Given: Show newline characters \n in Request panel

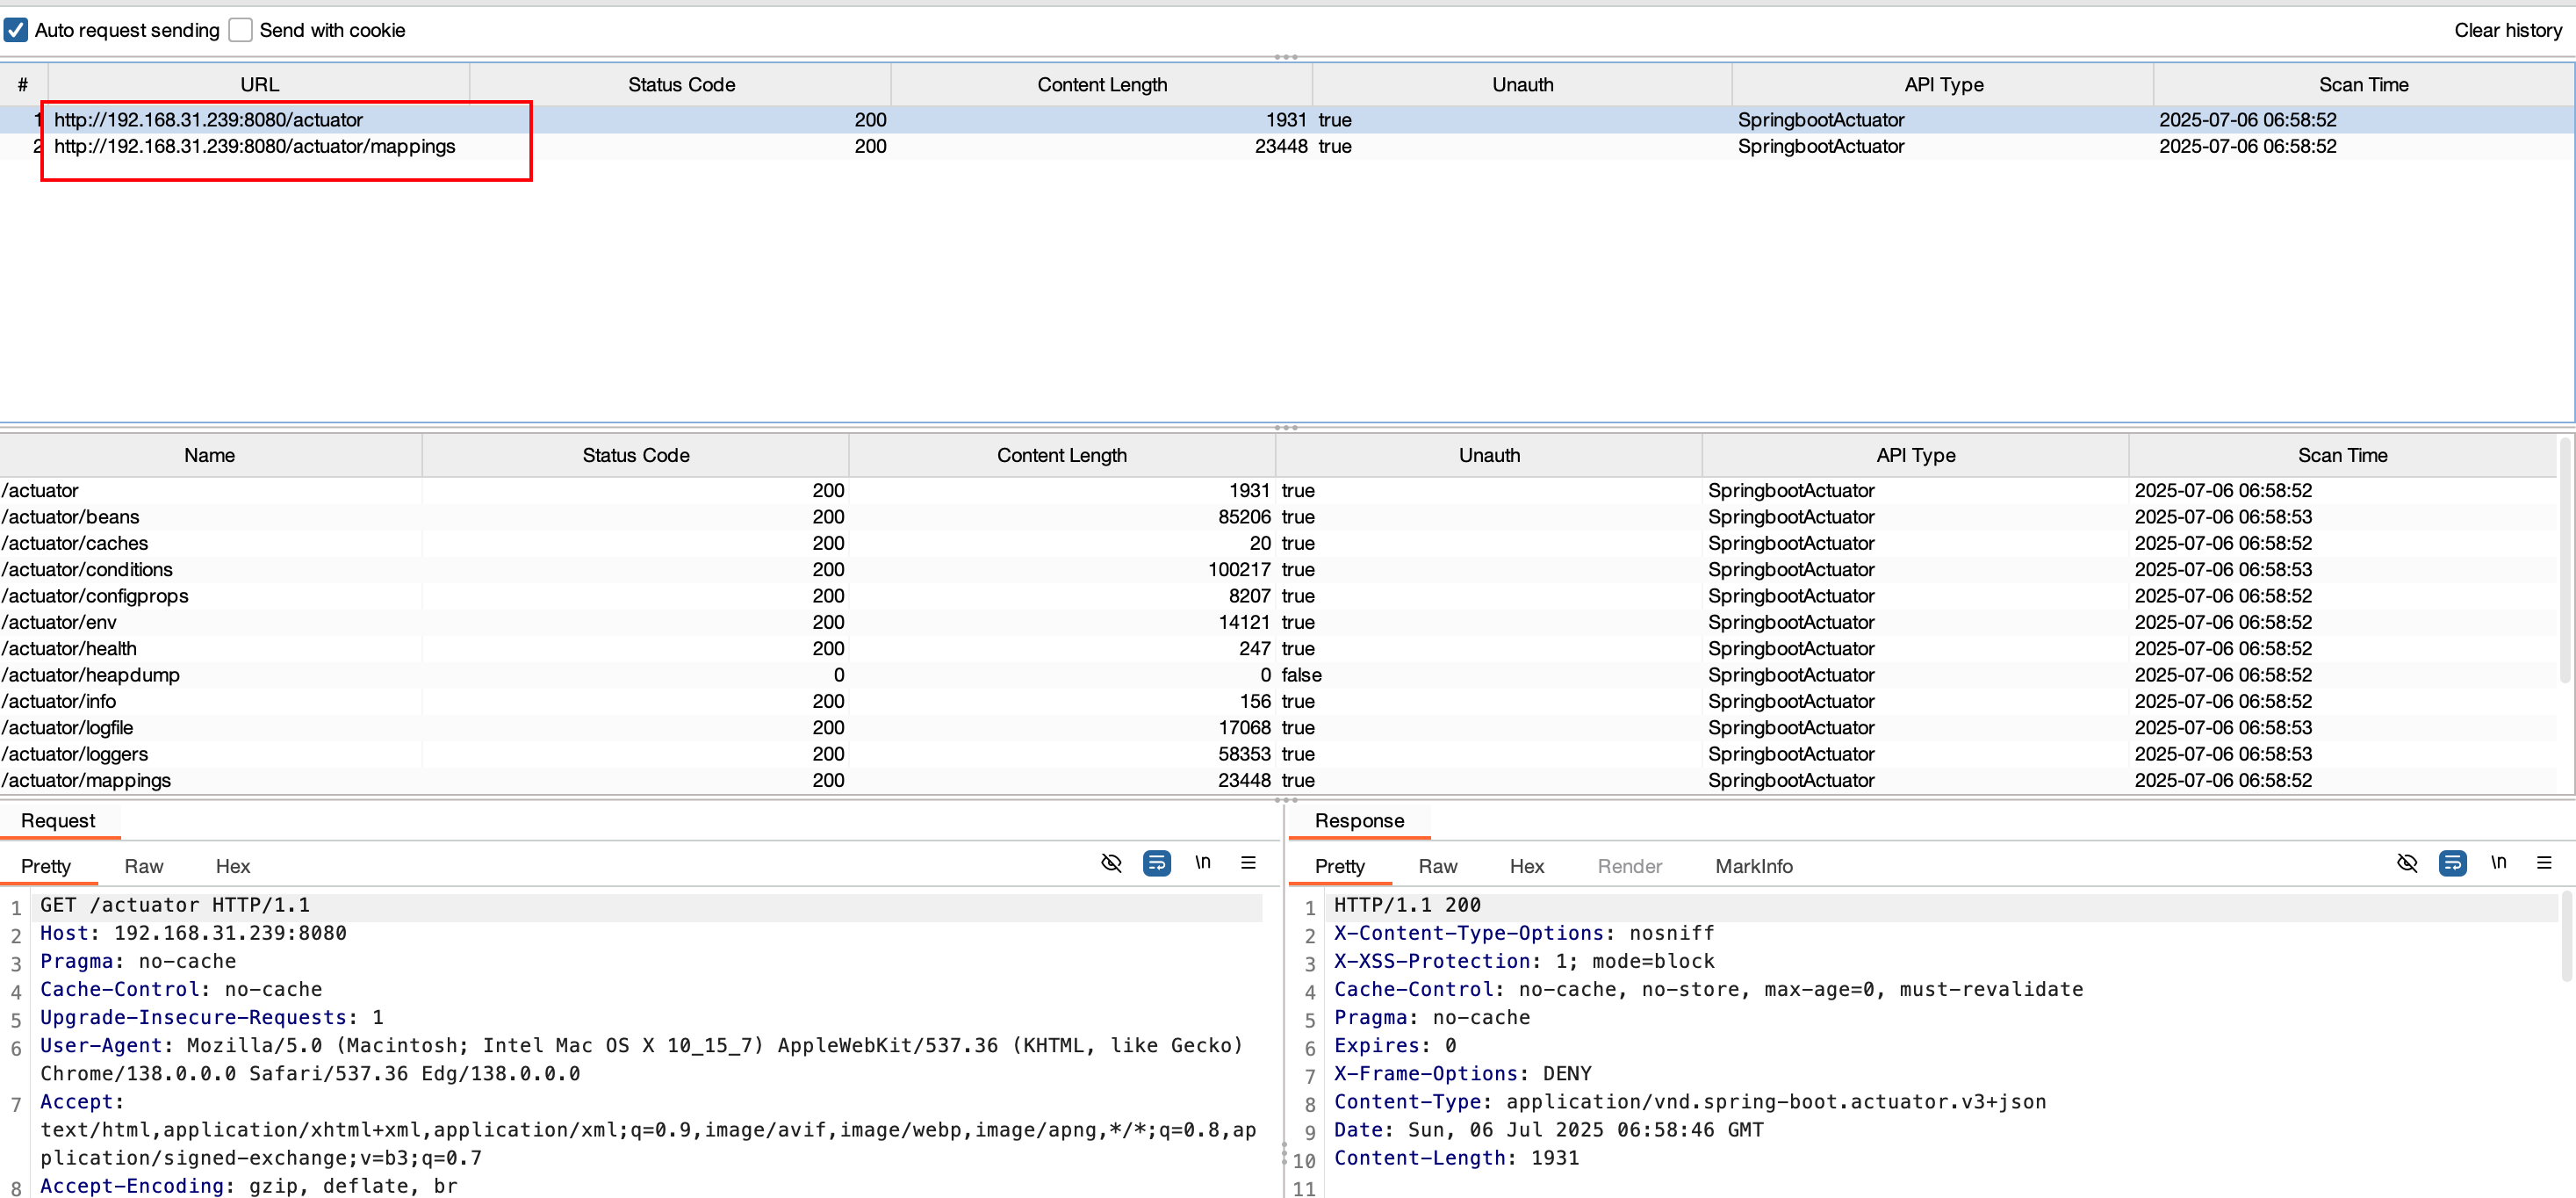Looking at the screenshot, I should 1203,863.
